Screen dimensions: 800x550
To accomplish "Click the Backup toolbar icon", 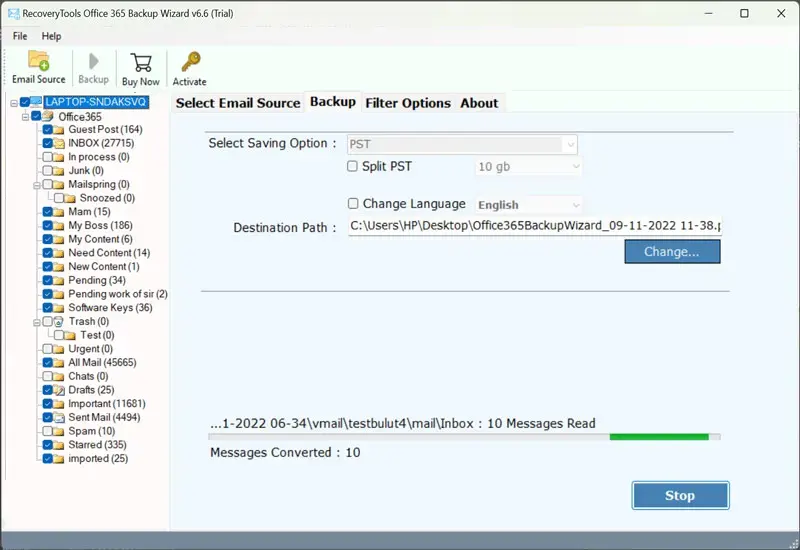I will 93,61.
